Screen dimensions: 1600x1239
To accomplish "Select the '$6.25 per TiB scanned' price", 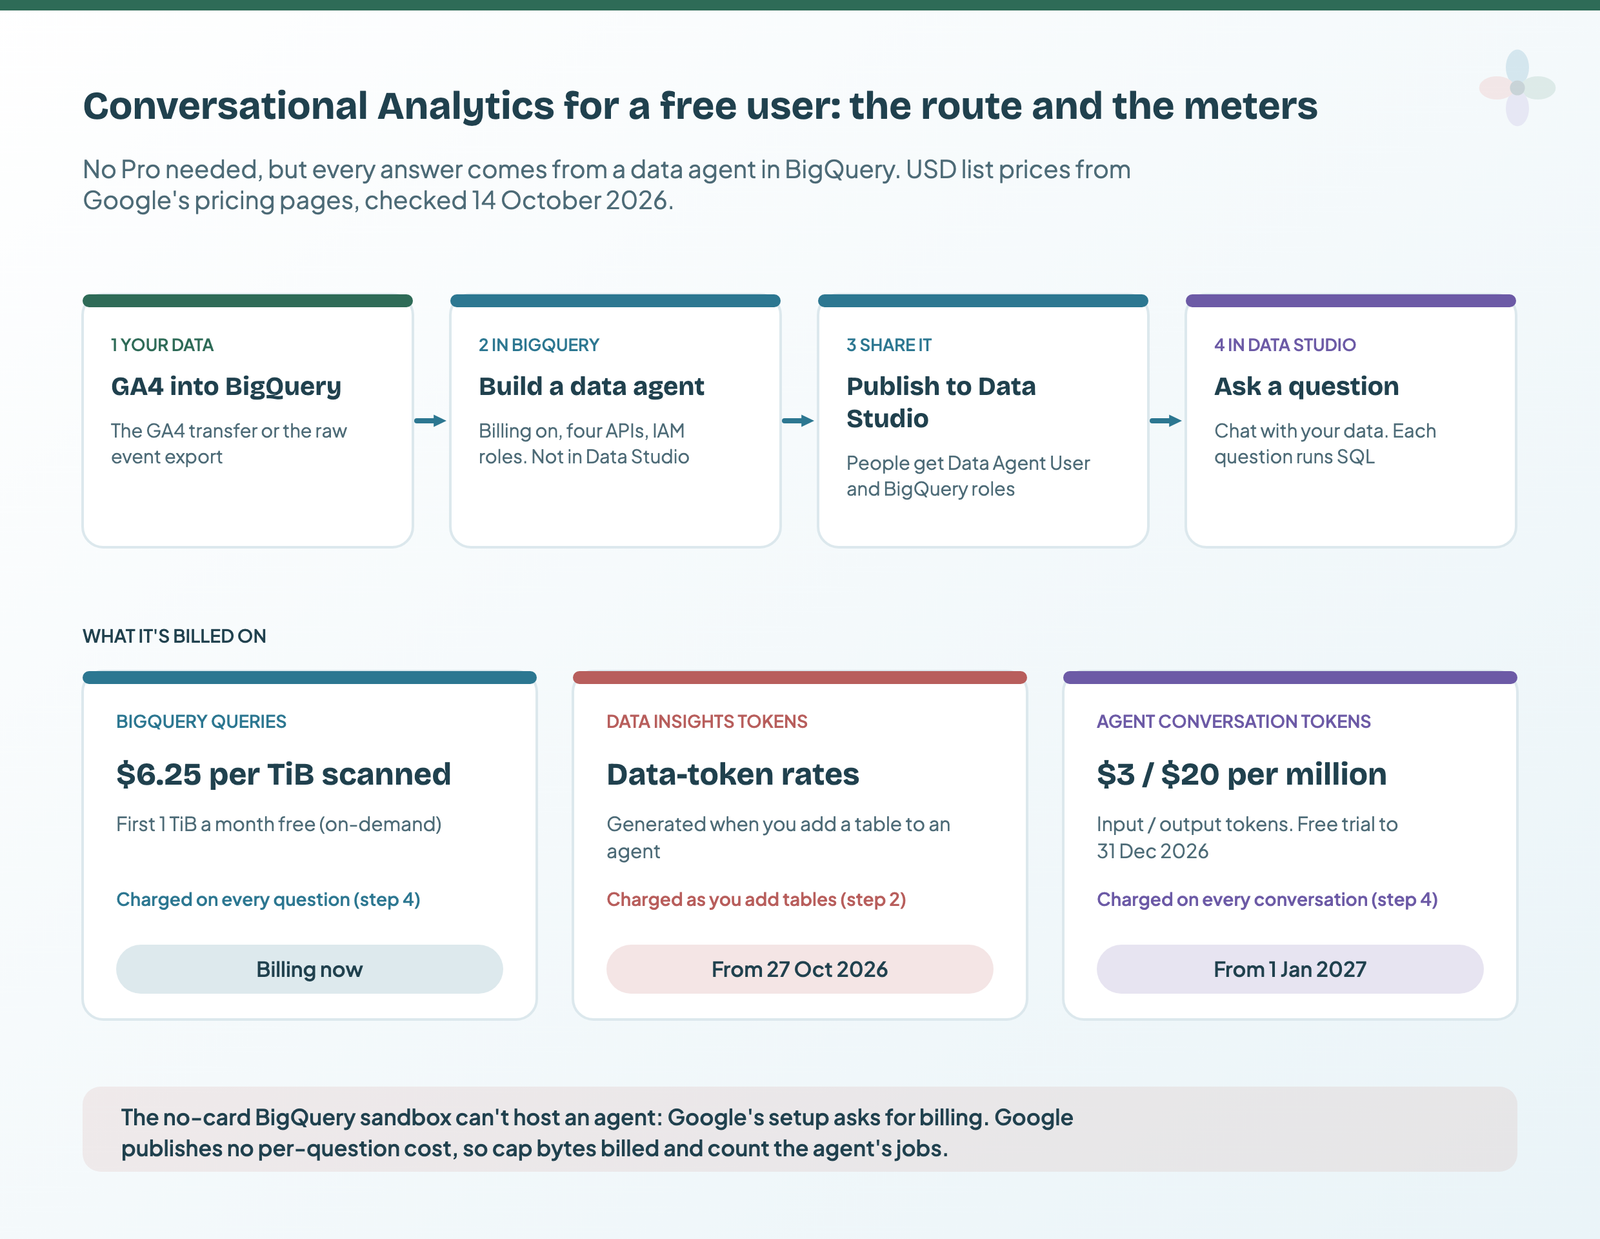I will (283, 774).
